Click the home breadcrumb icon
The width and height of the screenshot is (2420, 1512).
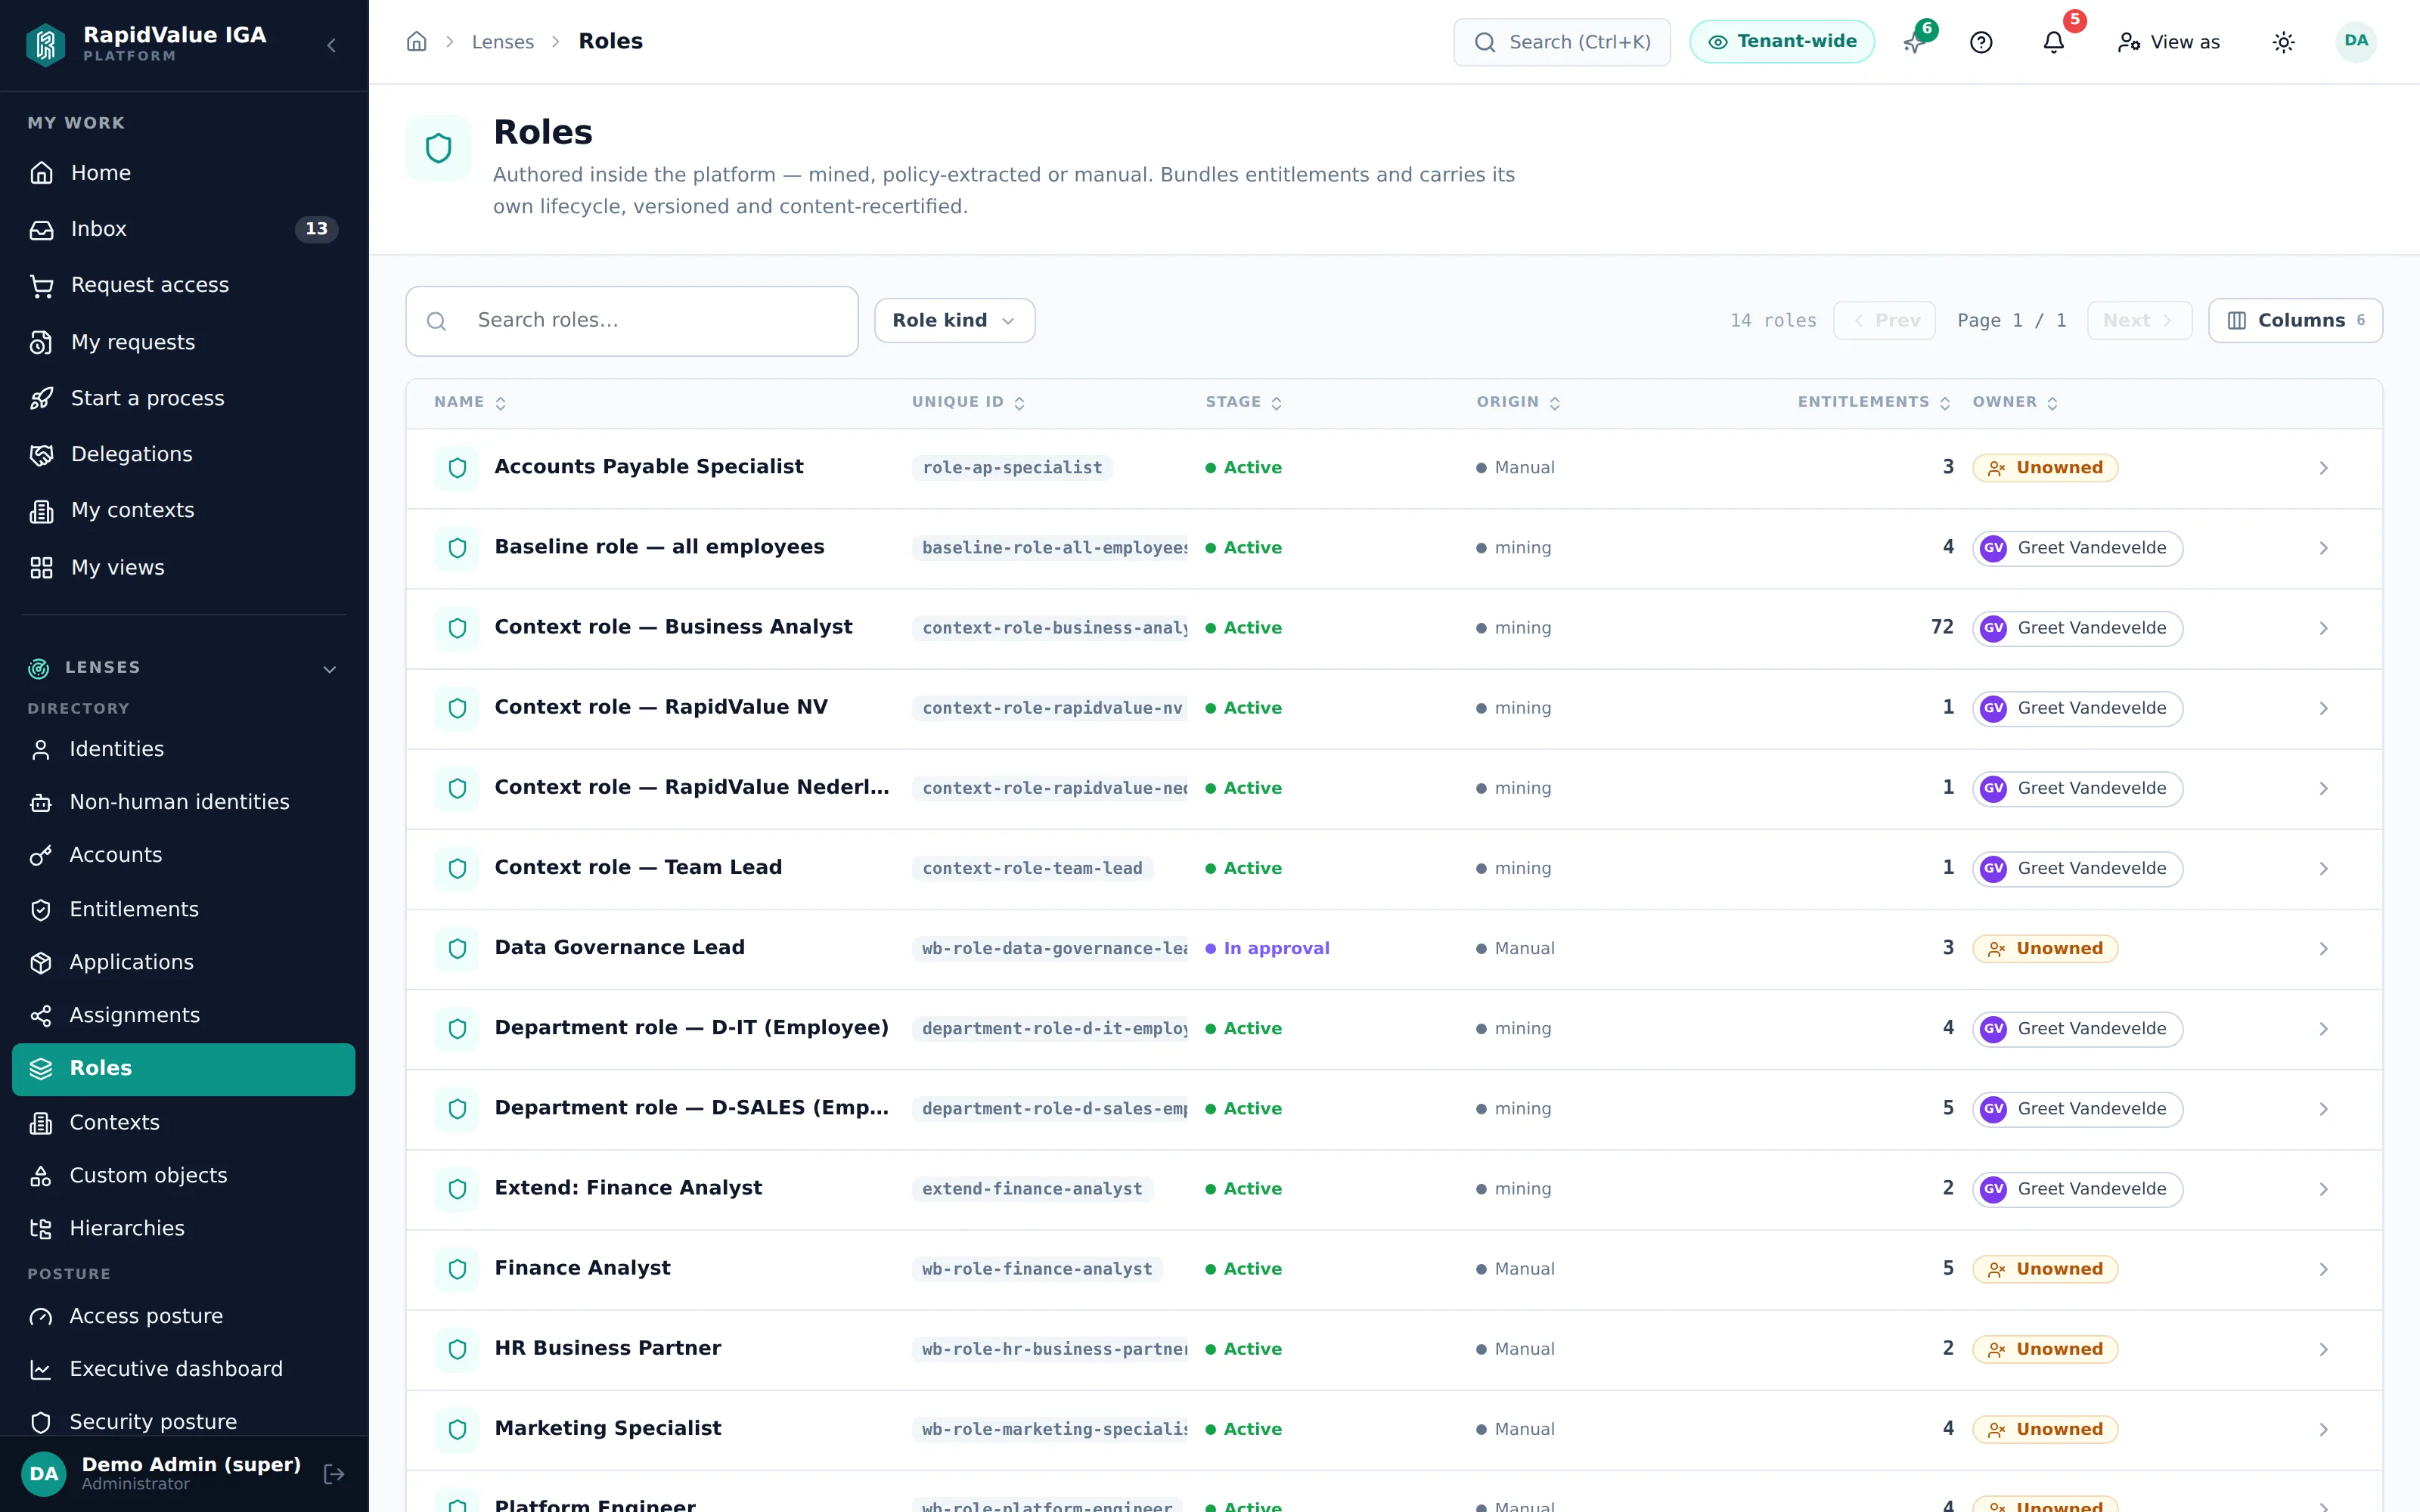point(417,42)
